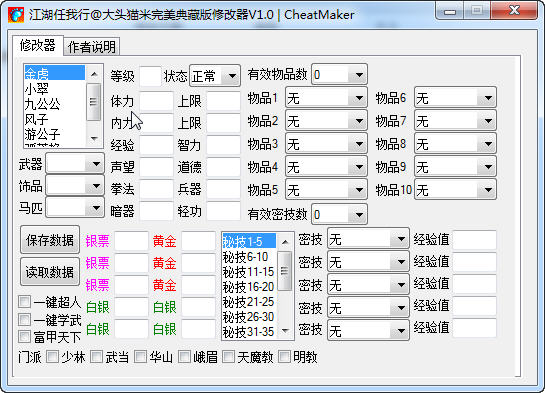Open the 状态 dropdown showing 正常
Screen dimensions: 545x393
pos(215,75)
